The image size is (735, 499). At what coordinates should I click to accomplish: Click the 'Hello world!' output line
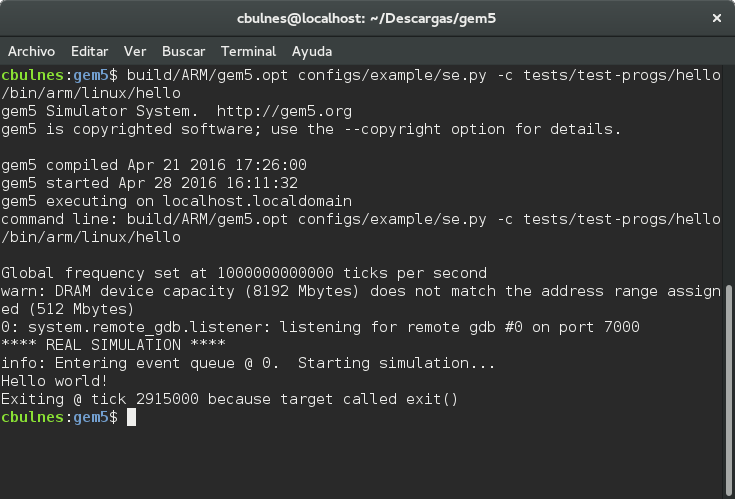click(x=54, y=381)
